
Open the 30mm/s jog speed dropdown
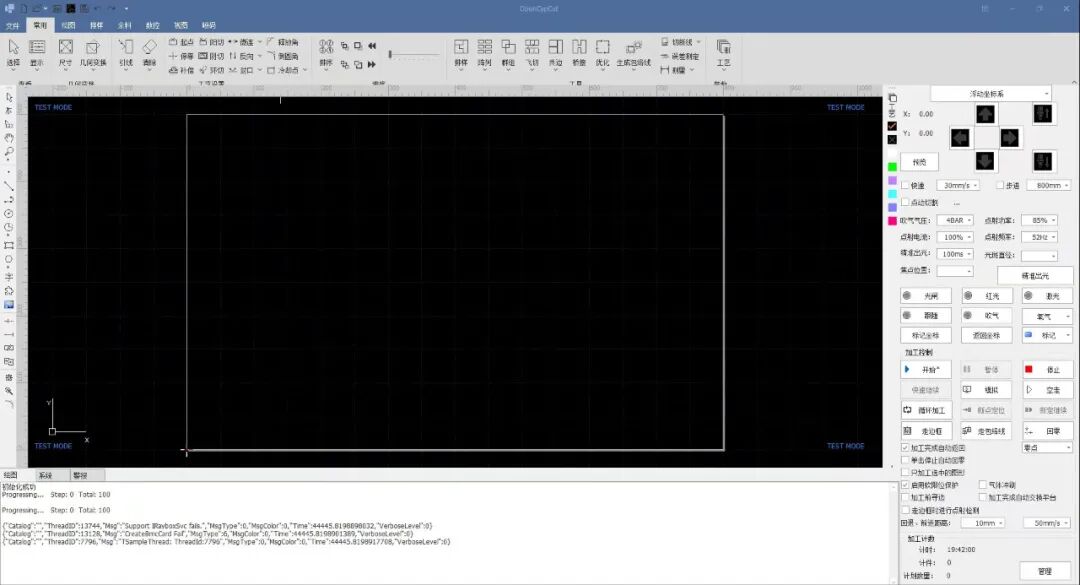pos(957,185)
